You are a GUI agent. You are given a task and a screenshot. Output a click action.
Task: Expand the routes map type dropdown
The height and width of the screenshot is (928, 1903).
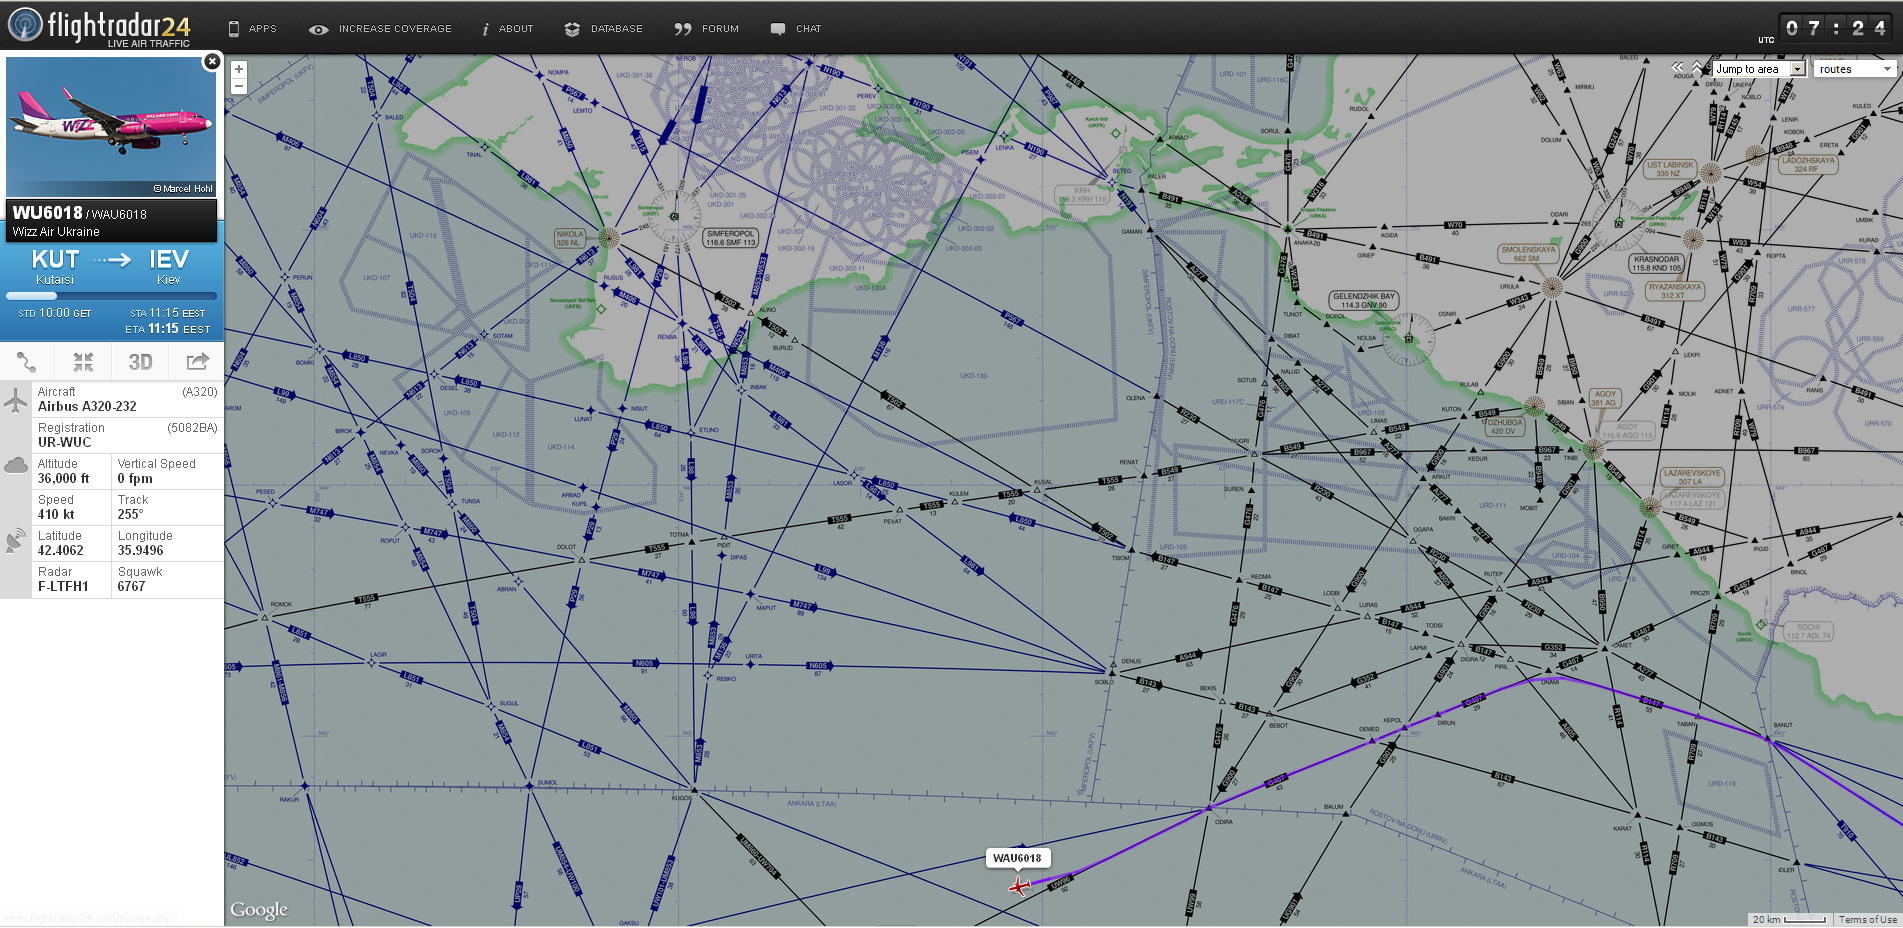pyautogui.click(x=1855, y=69)
